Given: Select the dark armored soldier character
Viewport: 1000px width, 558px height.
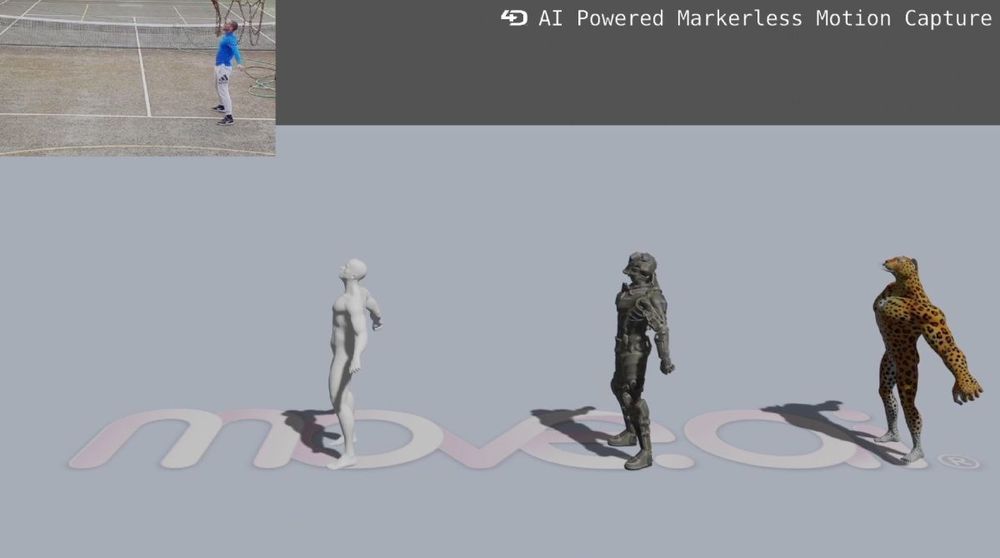Looking at the screenshot, I should click(x=637, y=360).
